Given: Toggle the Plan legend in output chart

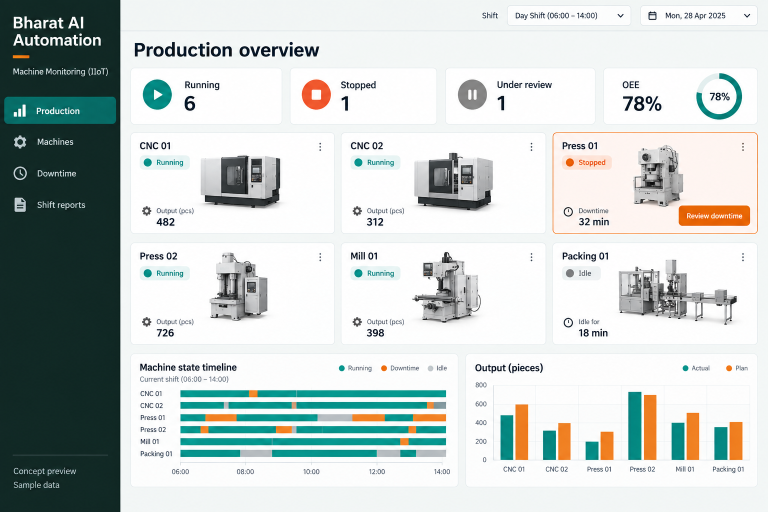Looking at the screenshot, I should coord(737,368).
